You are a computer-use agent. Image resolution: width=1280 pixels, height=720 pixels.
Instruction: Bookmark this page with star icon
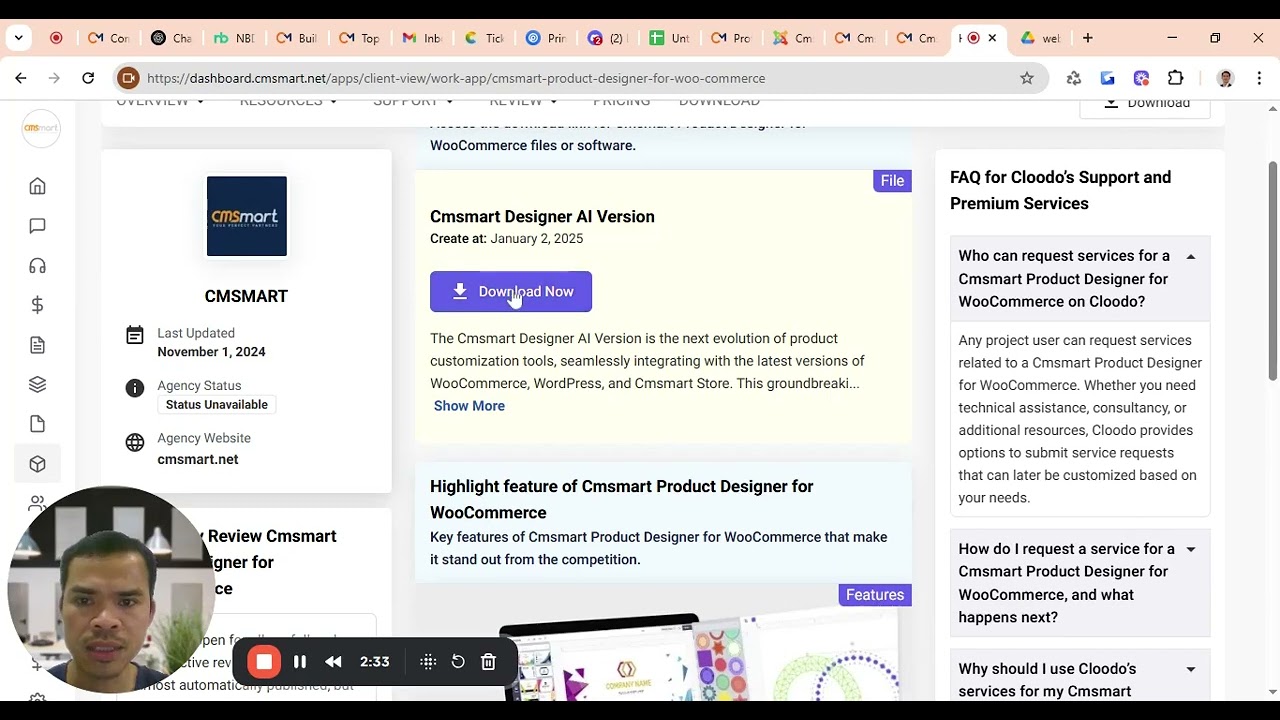point(1026,78)
